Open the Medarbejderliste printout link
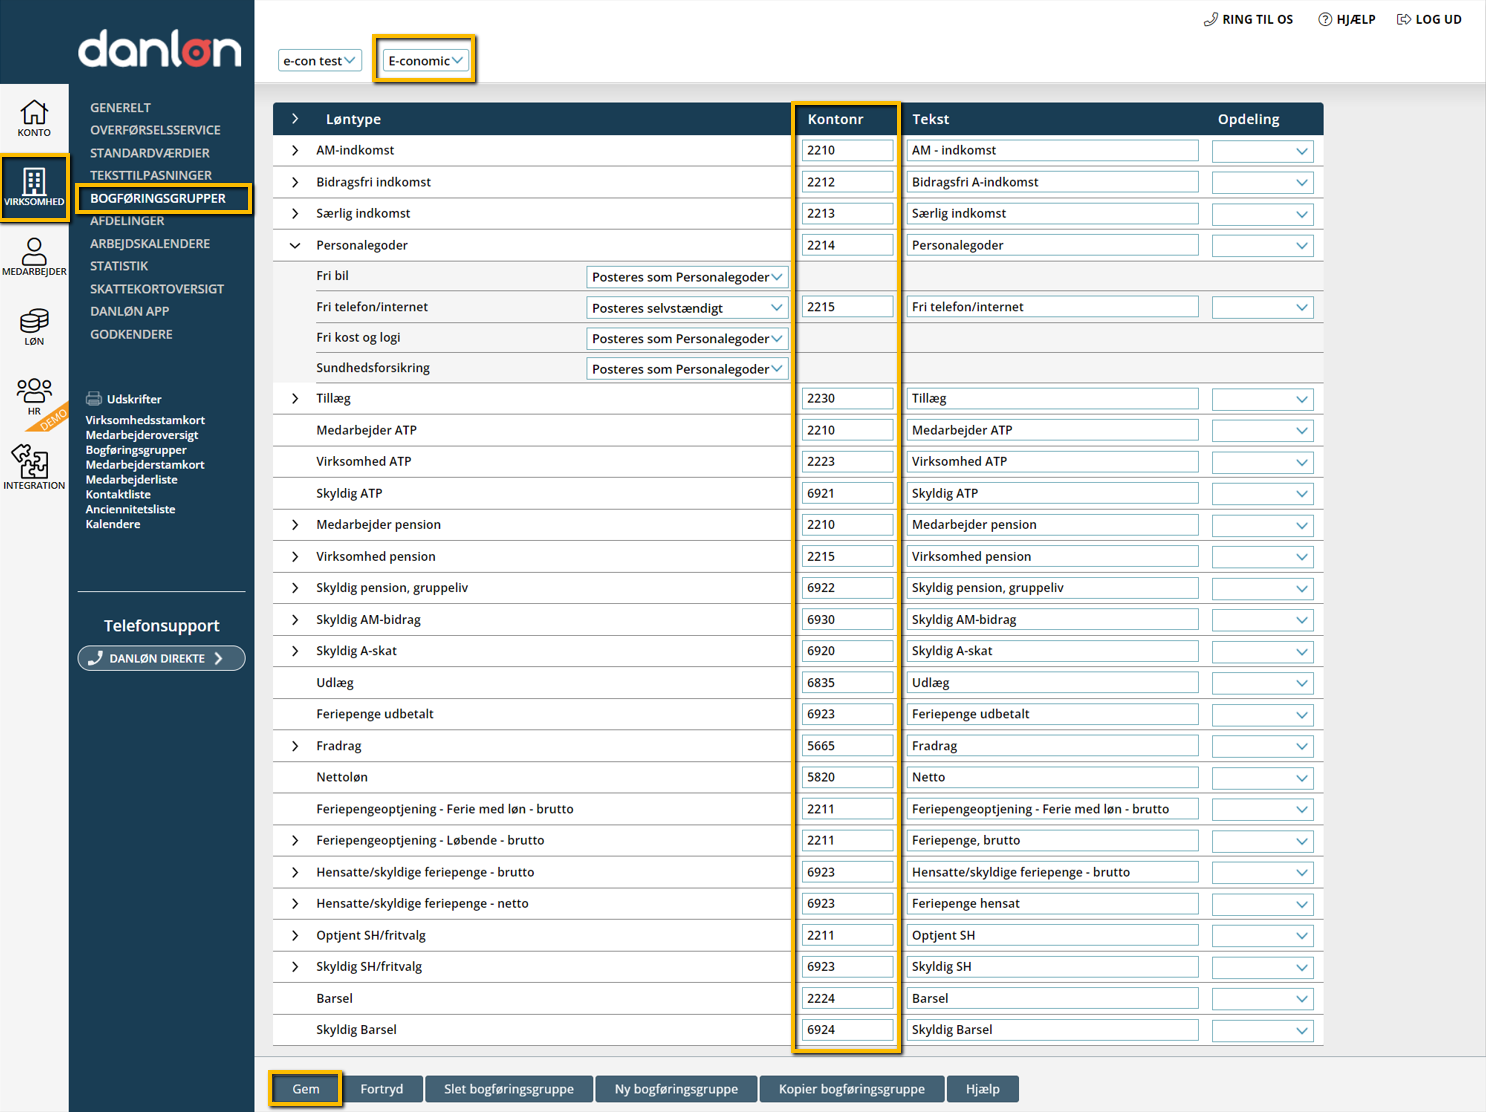1486x1112 pixels. [131, 480]
